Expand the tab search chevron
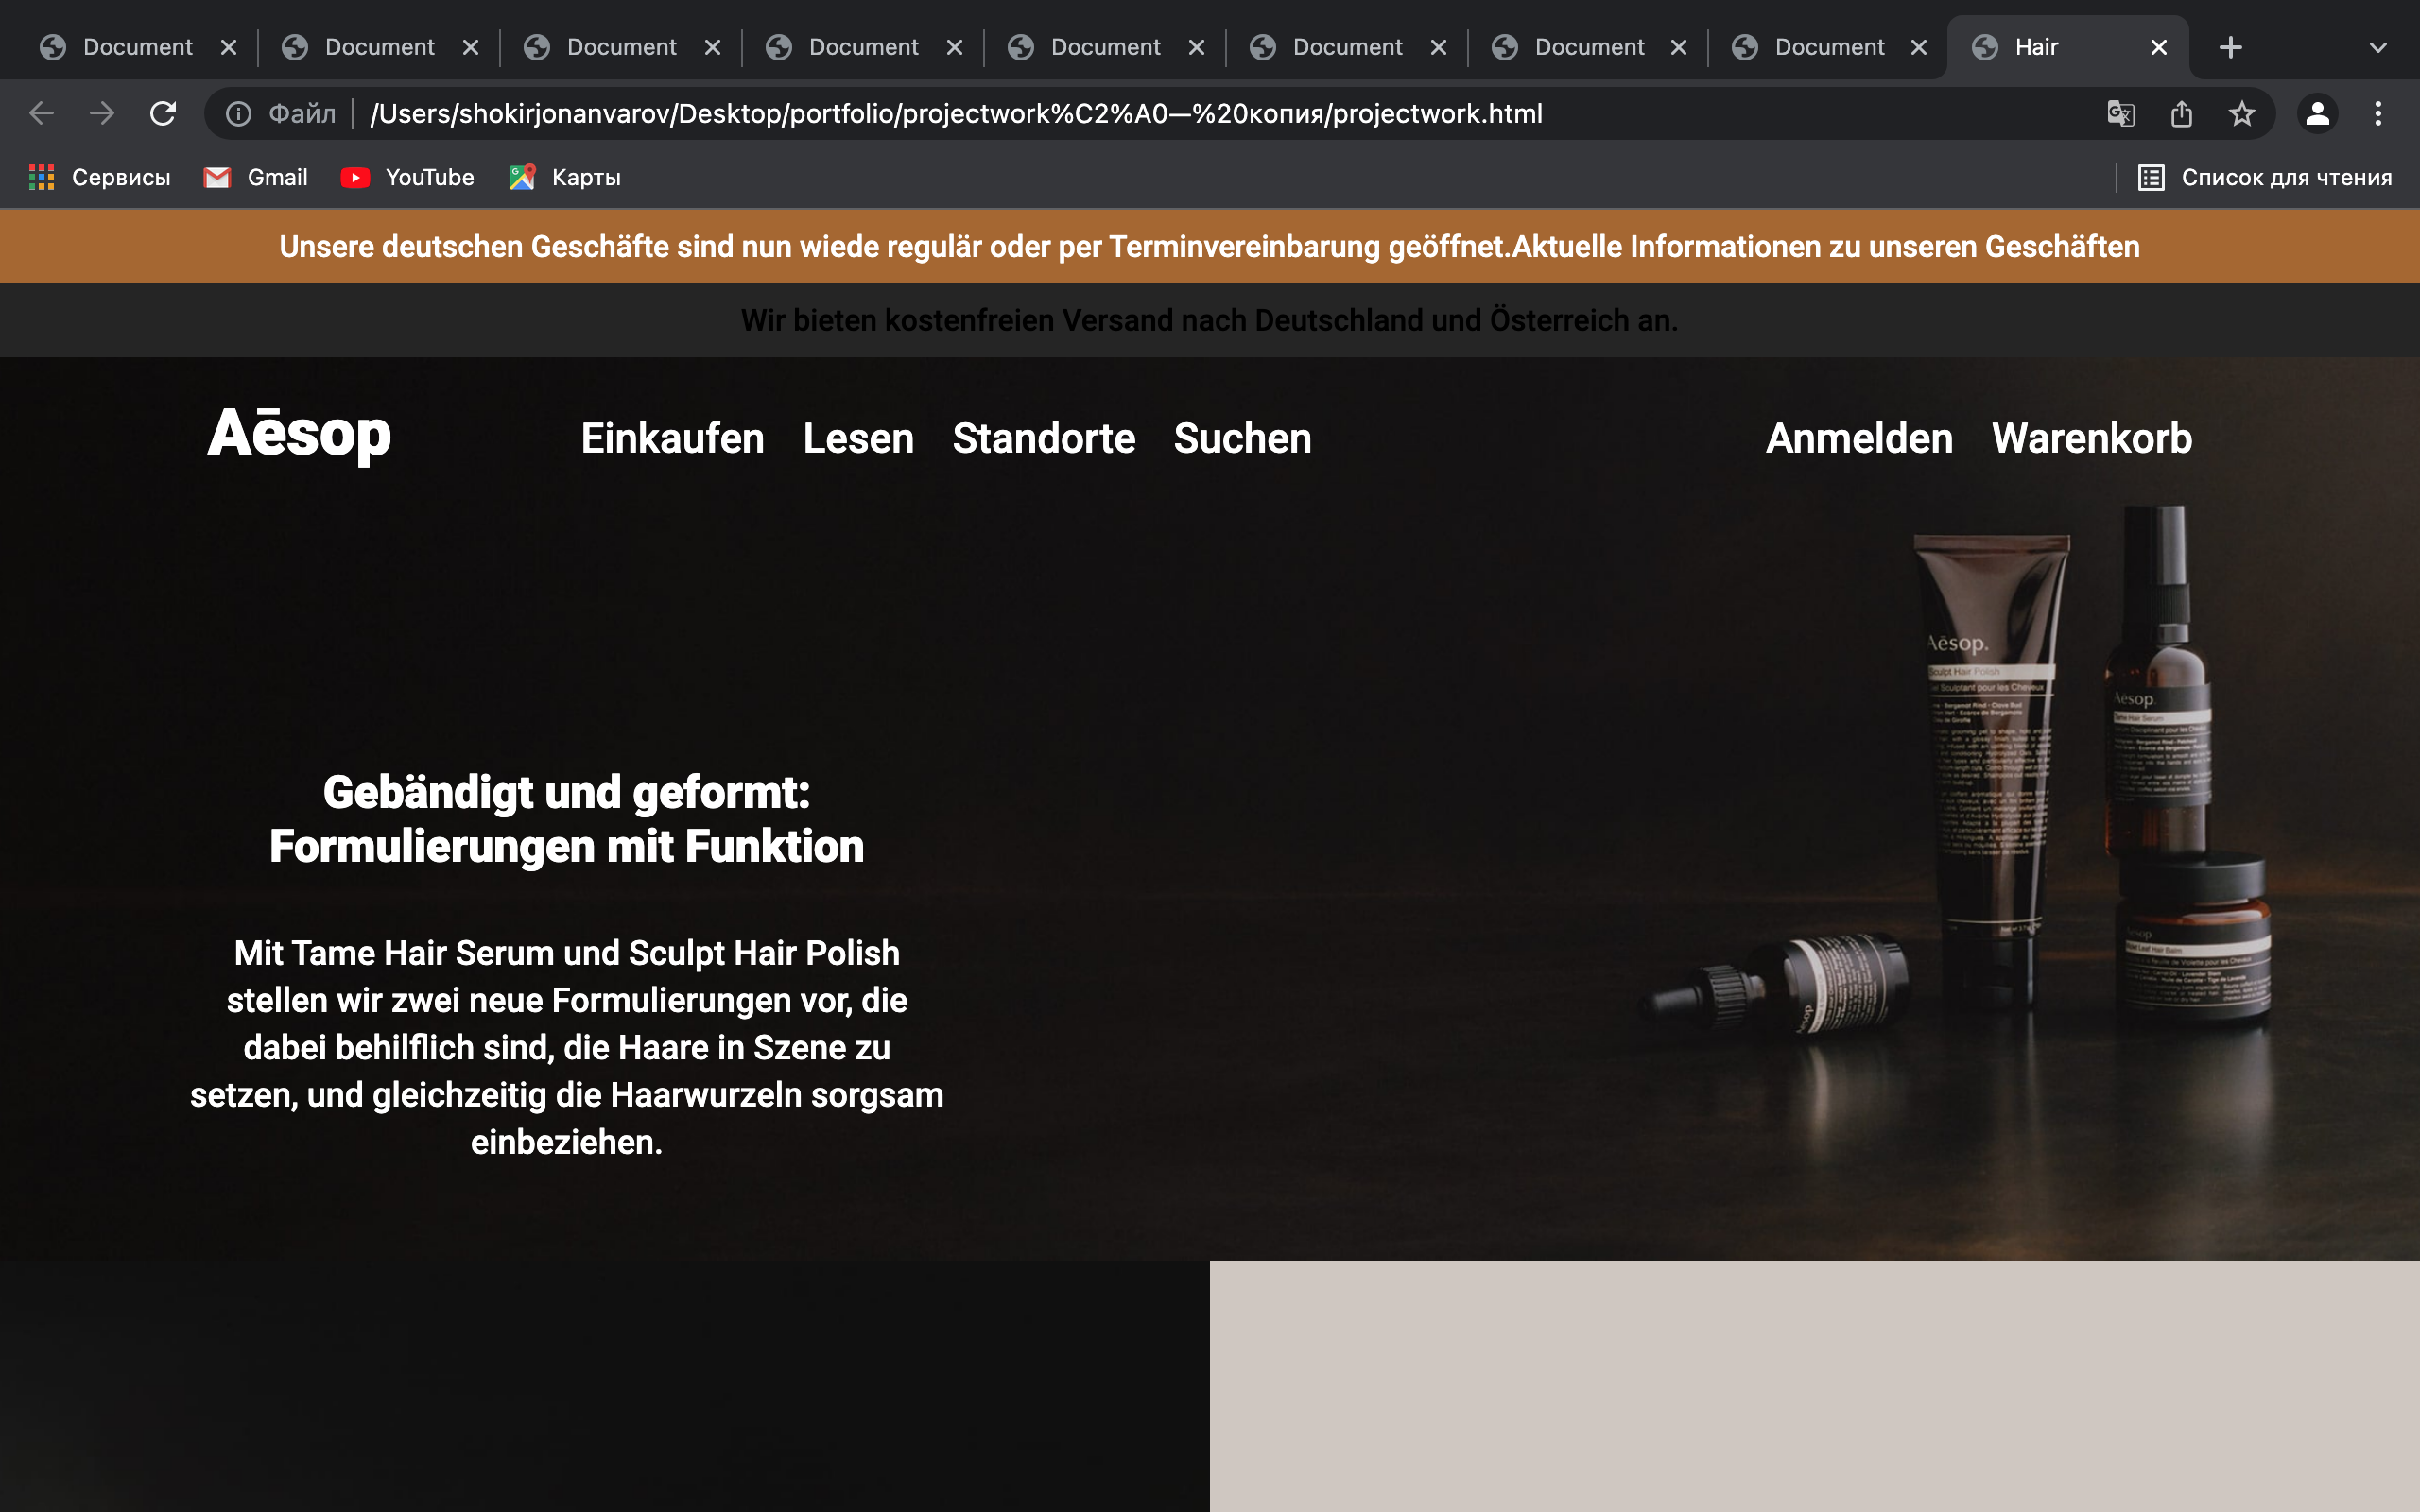The image size is (2420, 1512). pyautogui.click(x=2378, y=47)
